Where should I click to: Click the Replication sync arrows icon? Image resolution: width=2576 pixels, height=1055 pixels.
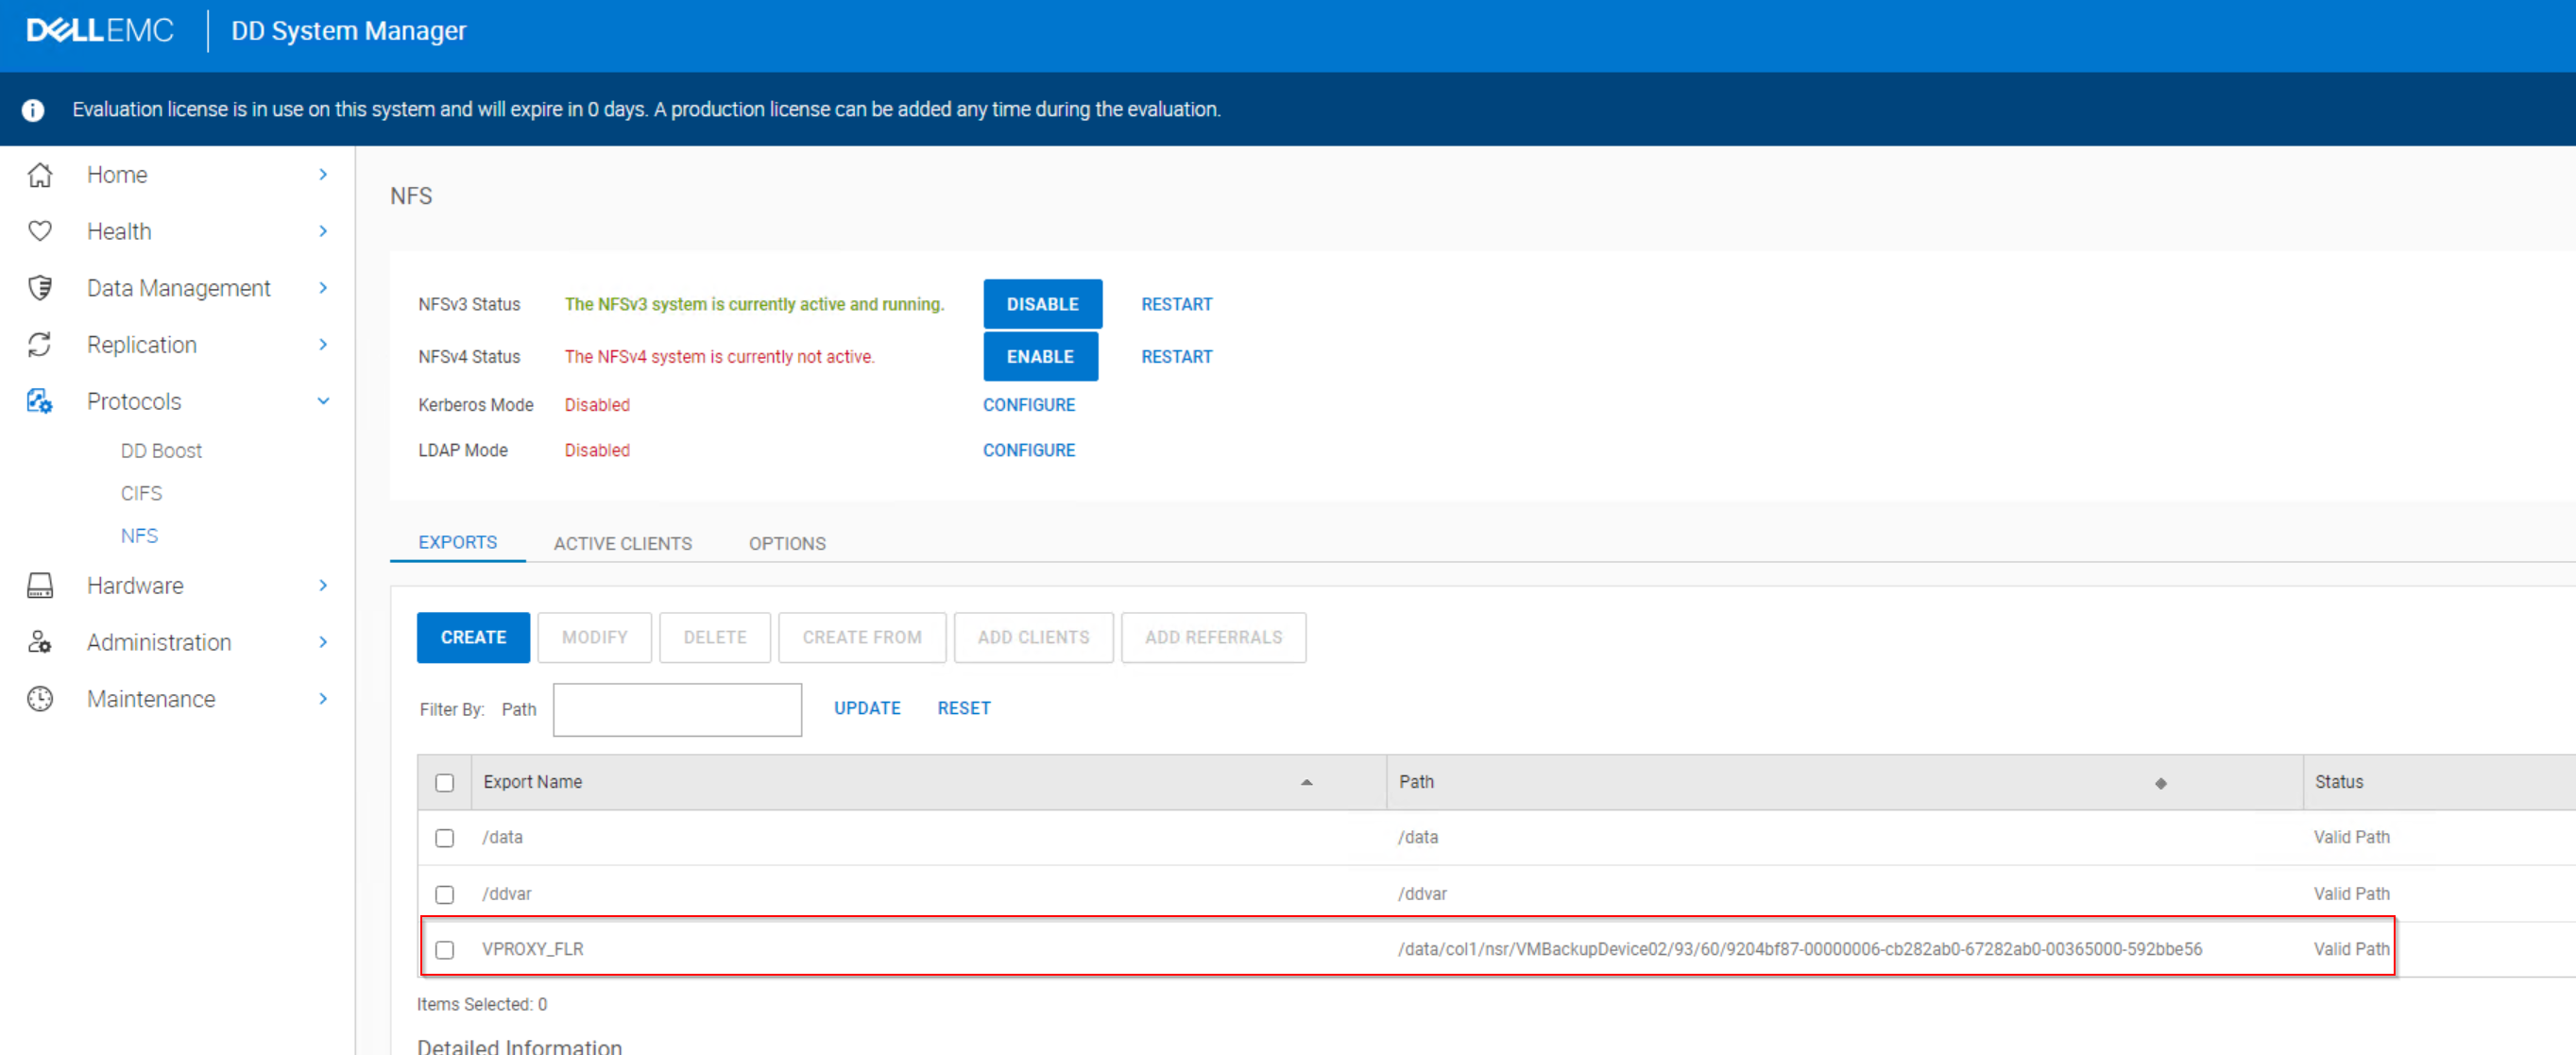[x=40, y=345]
